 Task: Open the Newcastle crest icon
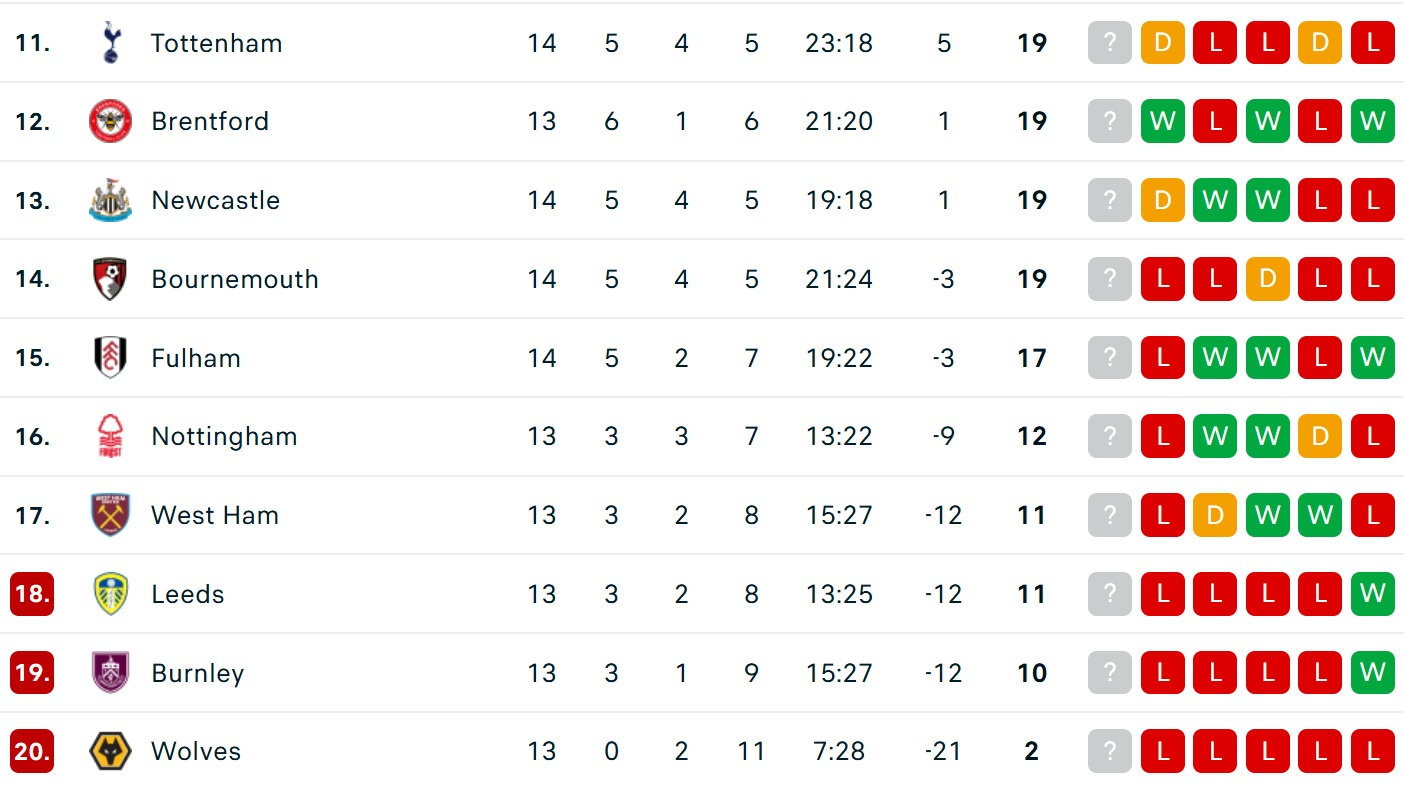[110, 200]
